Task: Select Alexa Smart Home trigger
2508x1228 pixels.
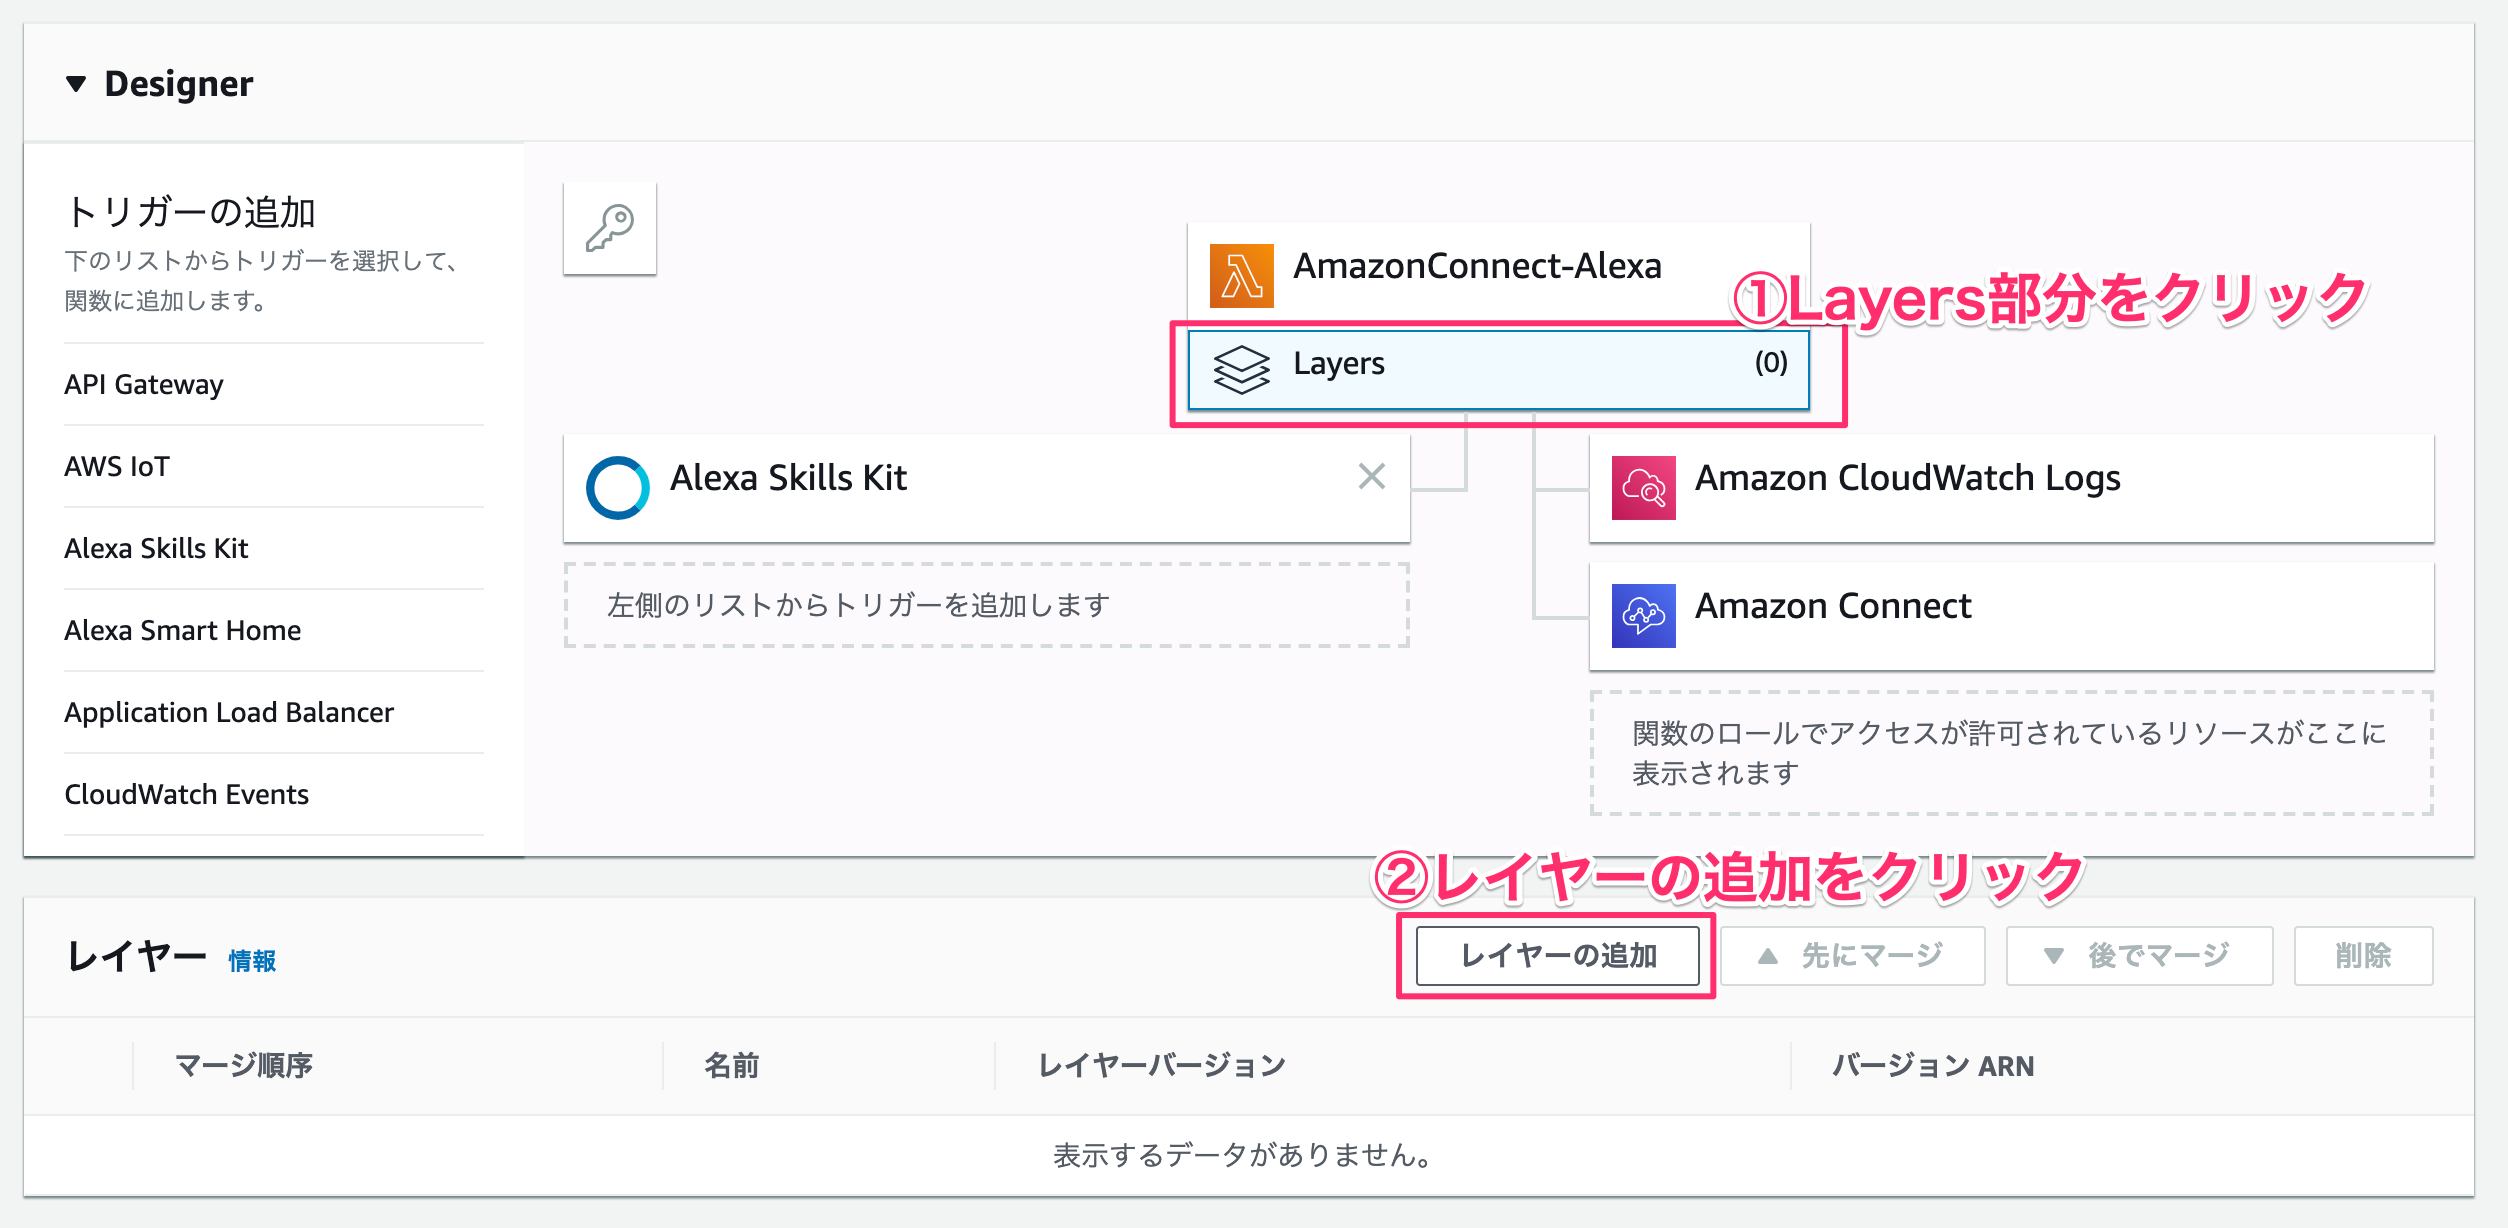Action: [x=182, y=630]
